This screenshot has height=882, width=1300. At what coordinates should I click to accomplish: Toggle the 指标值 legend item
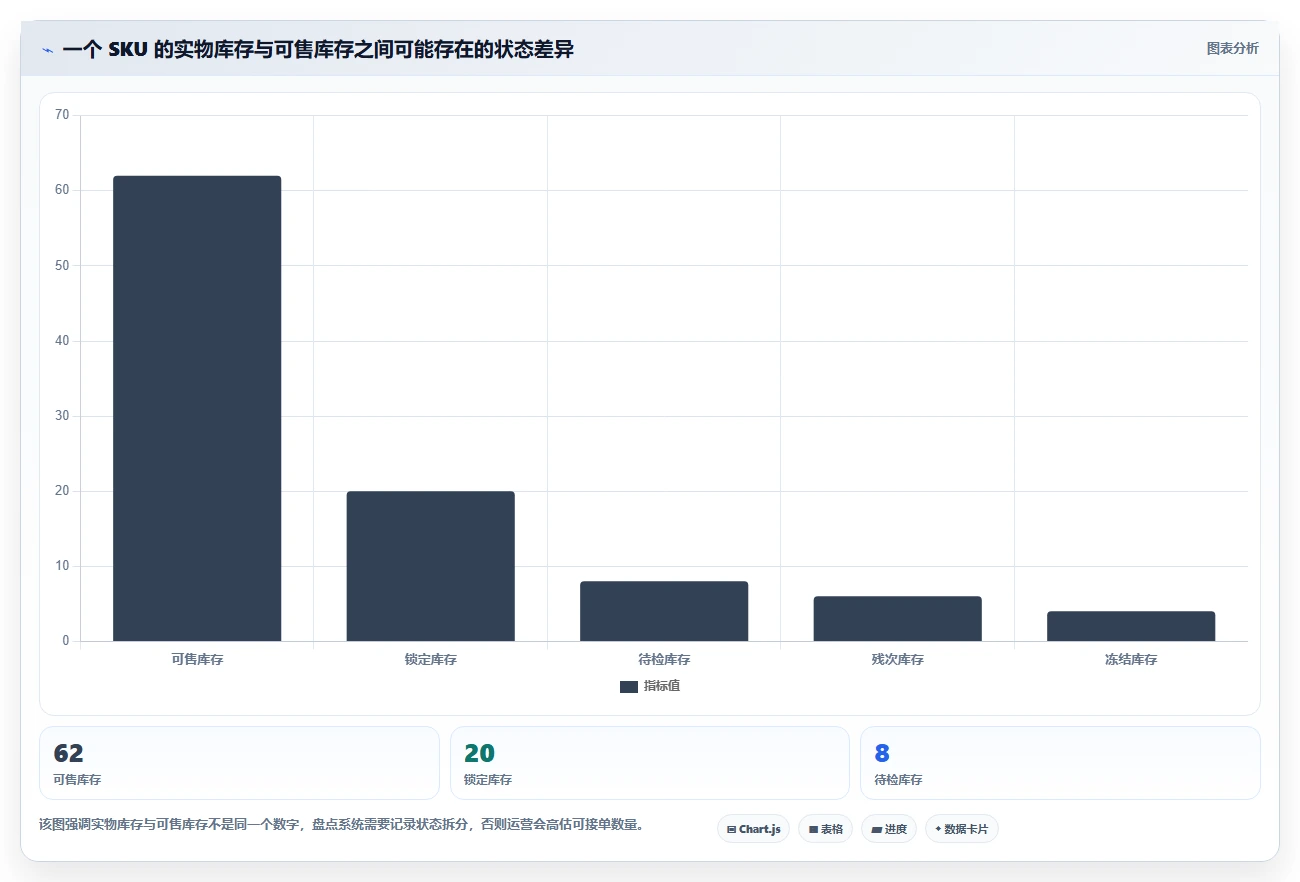(x=650, y=686)
